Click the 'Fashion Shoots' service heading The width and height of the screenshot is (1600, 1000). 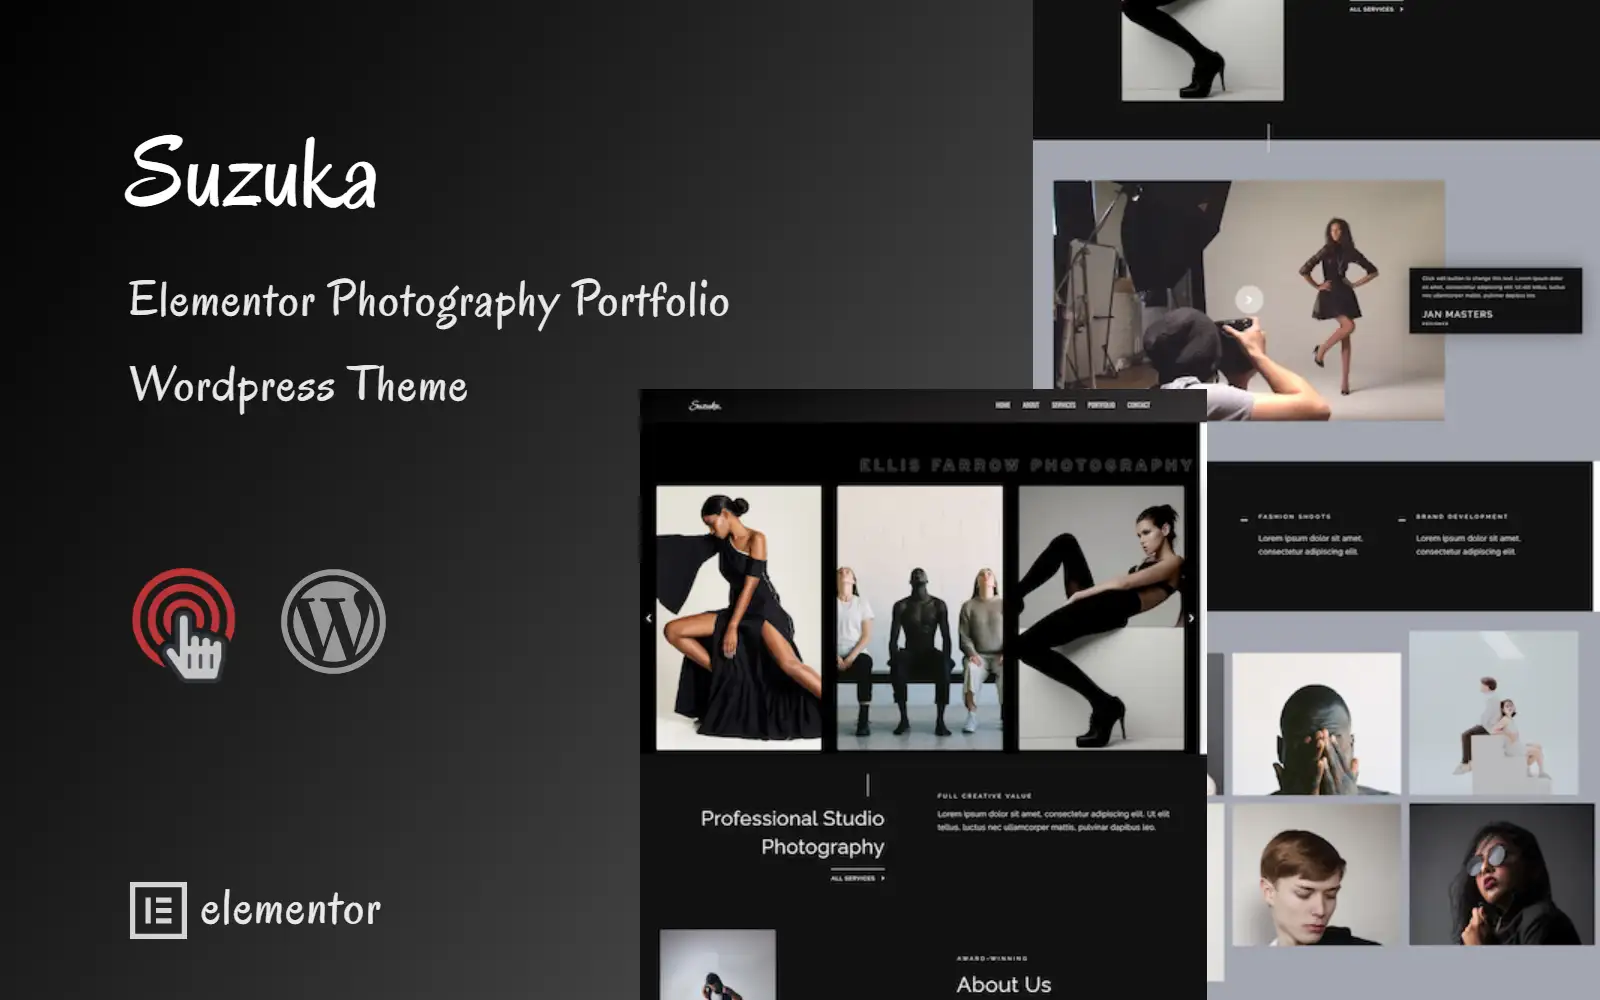[1294, 517]
